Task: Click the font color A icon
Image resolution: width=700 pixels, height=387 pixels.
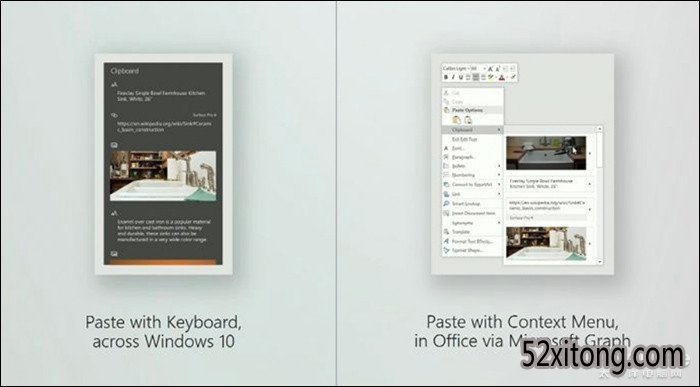Action: [502, 77]
